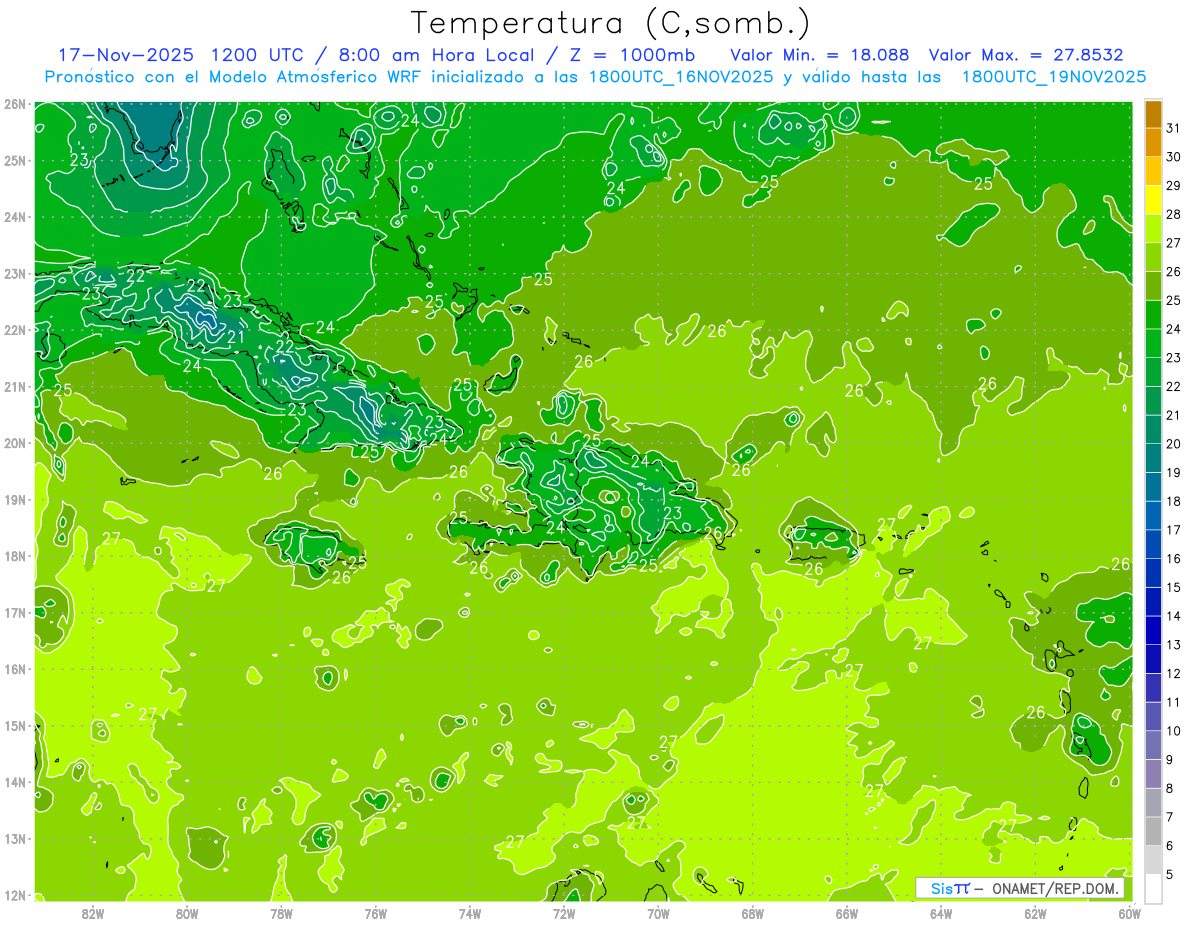Select the "1800UTC_19NOV2025" valid-until time text
This screenshot has height=927, width=1200.
coord(1054,77)
